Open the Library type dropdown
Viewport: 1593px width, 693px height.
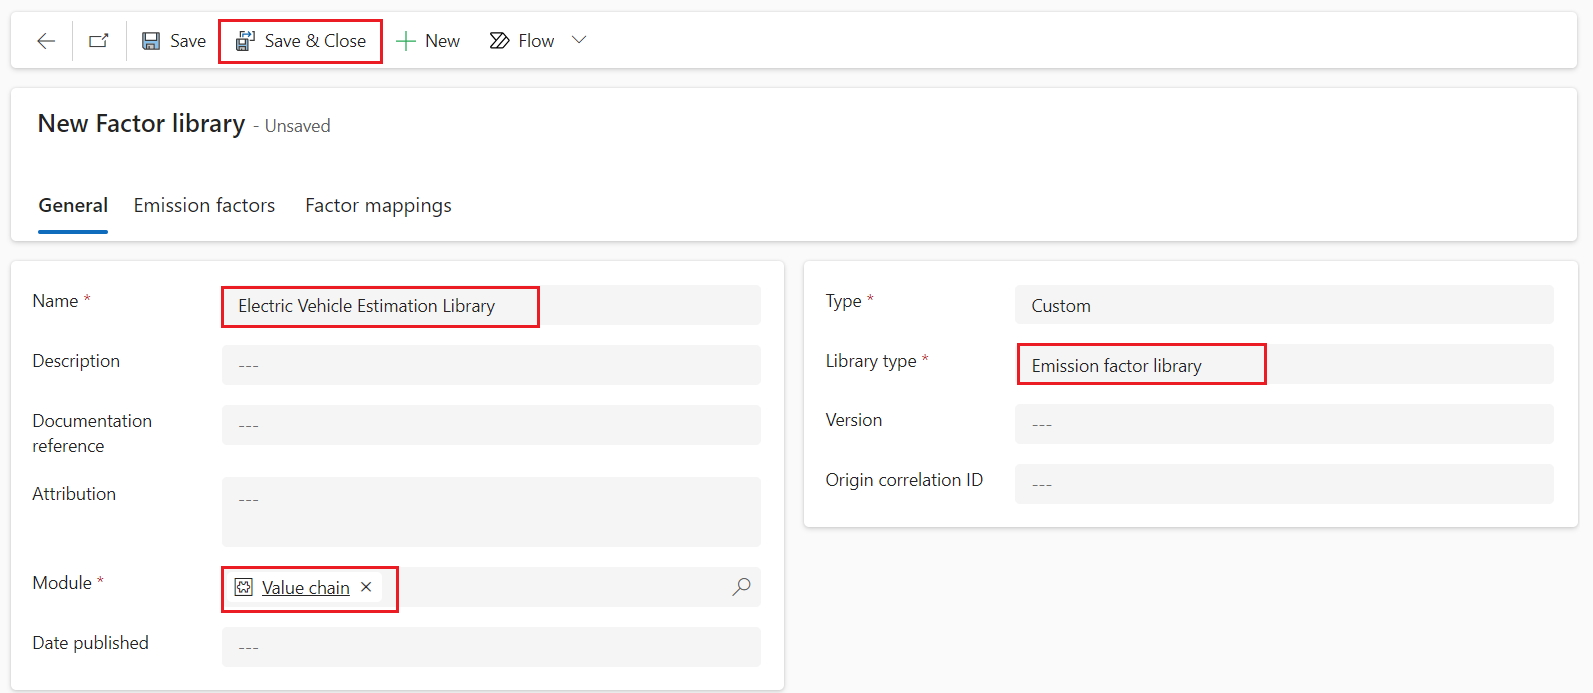[1284, 365]
